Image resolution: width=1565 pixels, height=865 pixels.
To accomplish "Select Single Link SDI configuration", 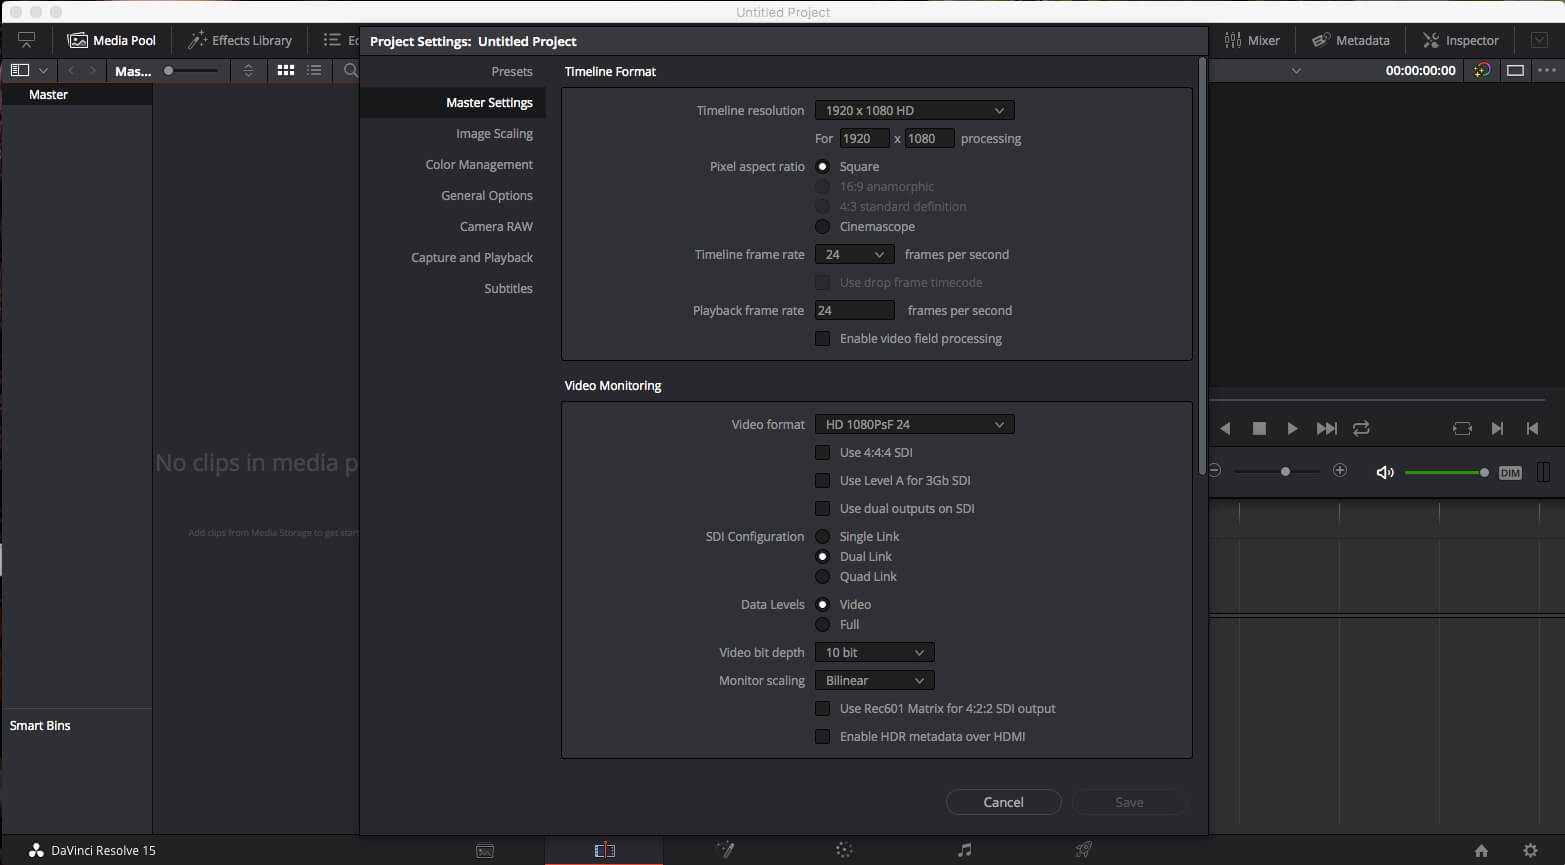I will pyautogui.click(x=822, y=536).
